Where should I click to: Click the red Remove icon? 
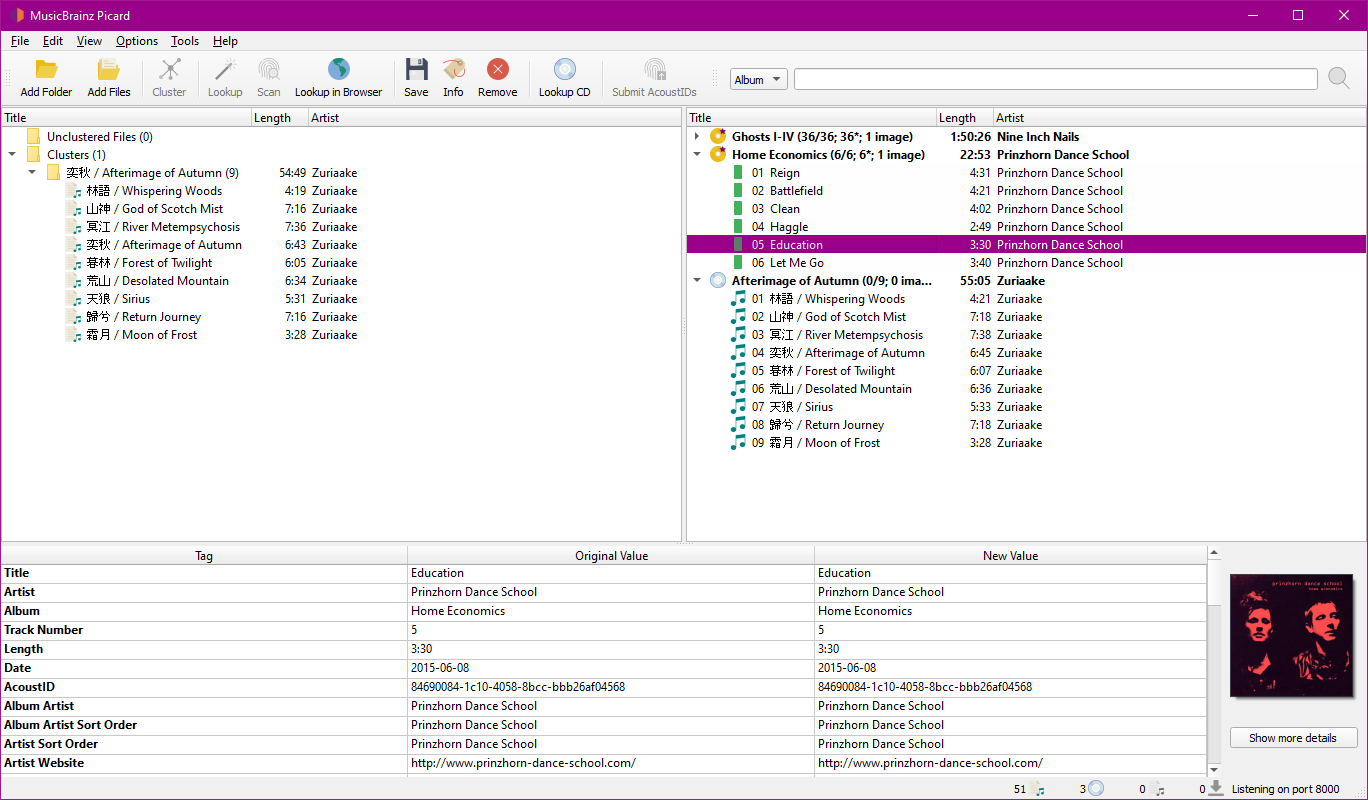497,70
